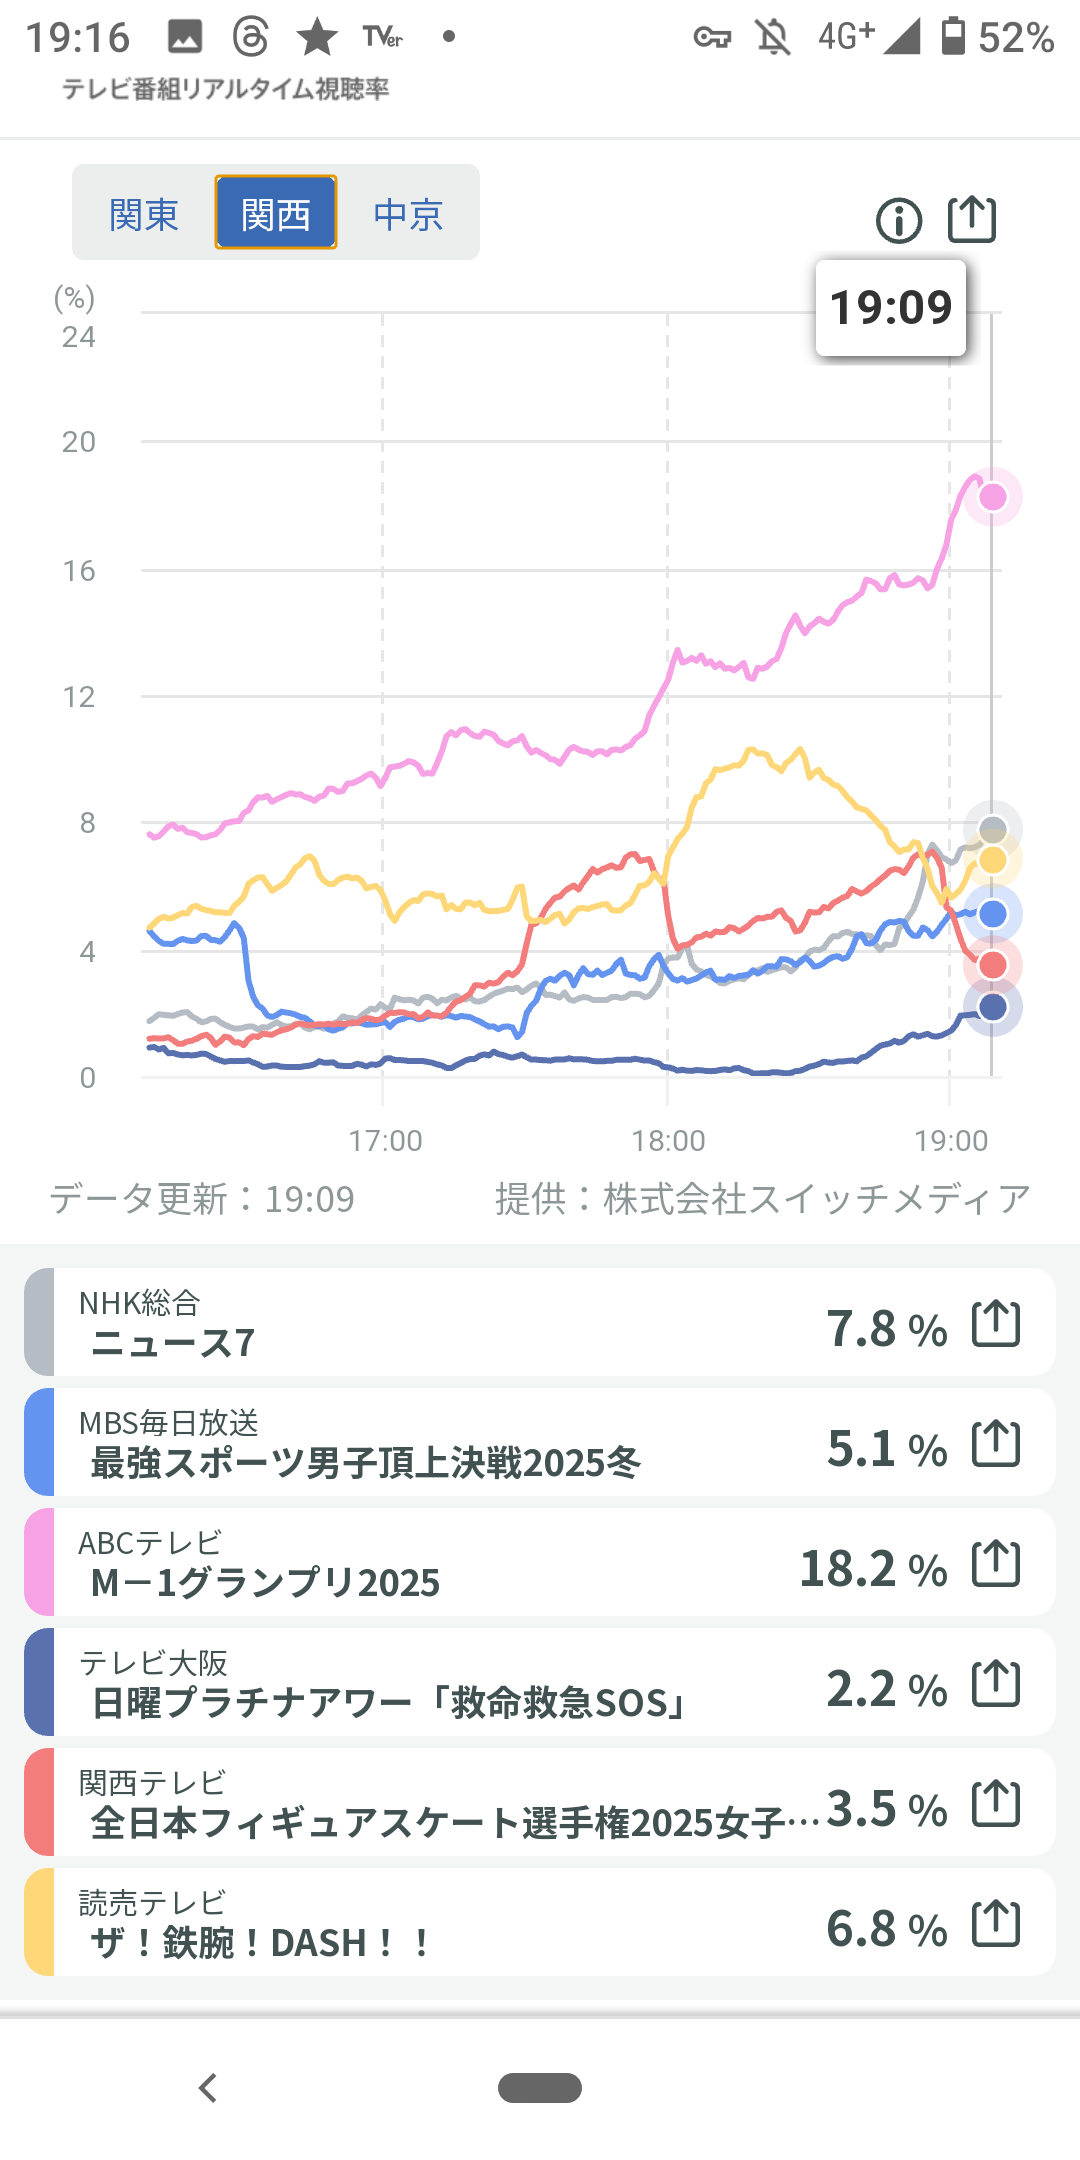Share the NHK総合 ニュース7 rating
This screenshot has width=1080, height=2160.
tap(996, 1324)
